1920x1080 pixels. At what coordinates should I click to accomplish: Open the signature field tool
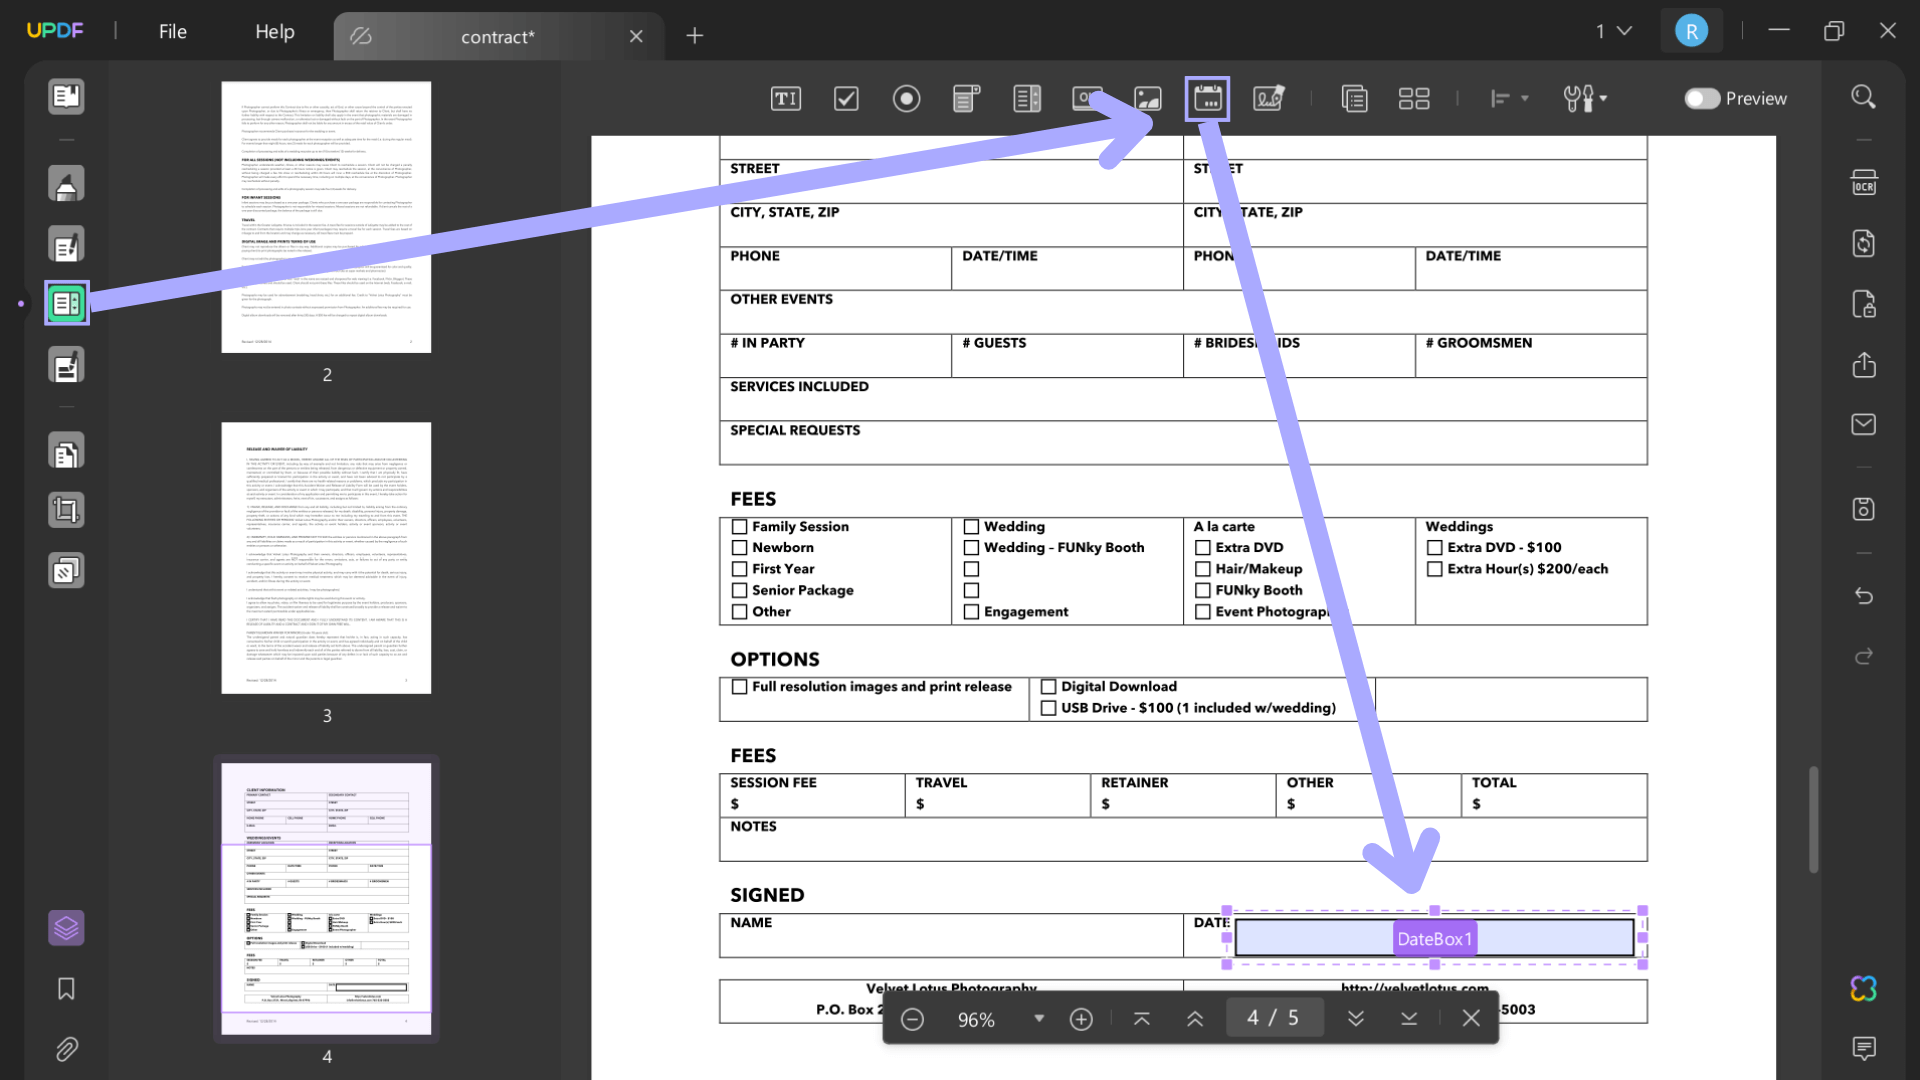pos(1268,98)
